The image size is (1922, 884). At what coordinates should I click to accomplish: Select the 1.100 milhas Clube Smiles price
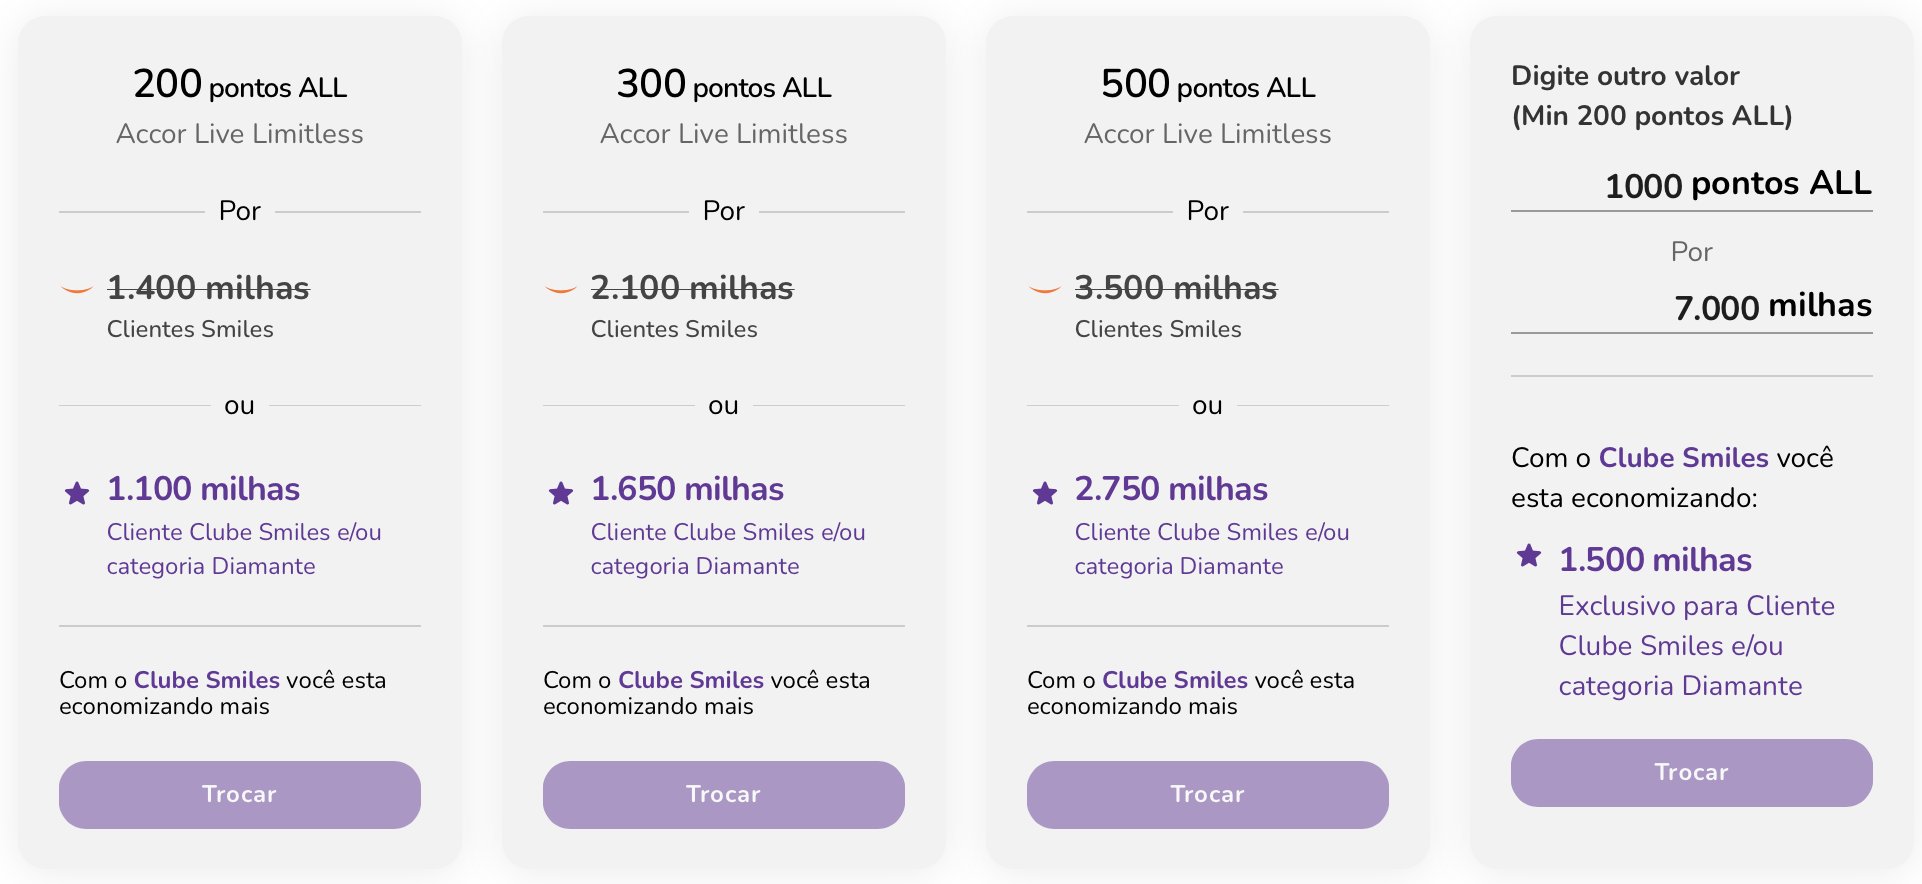coord(203,489)
